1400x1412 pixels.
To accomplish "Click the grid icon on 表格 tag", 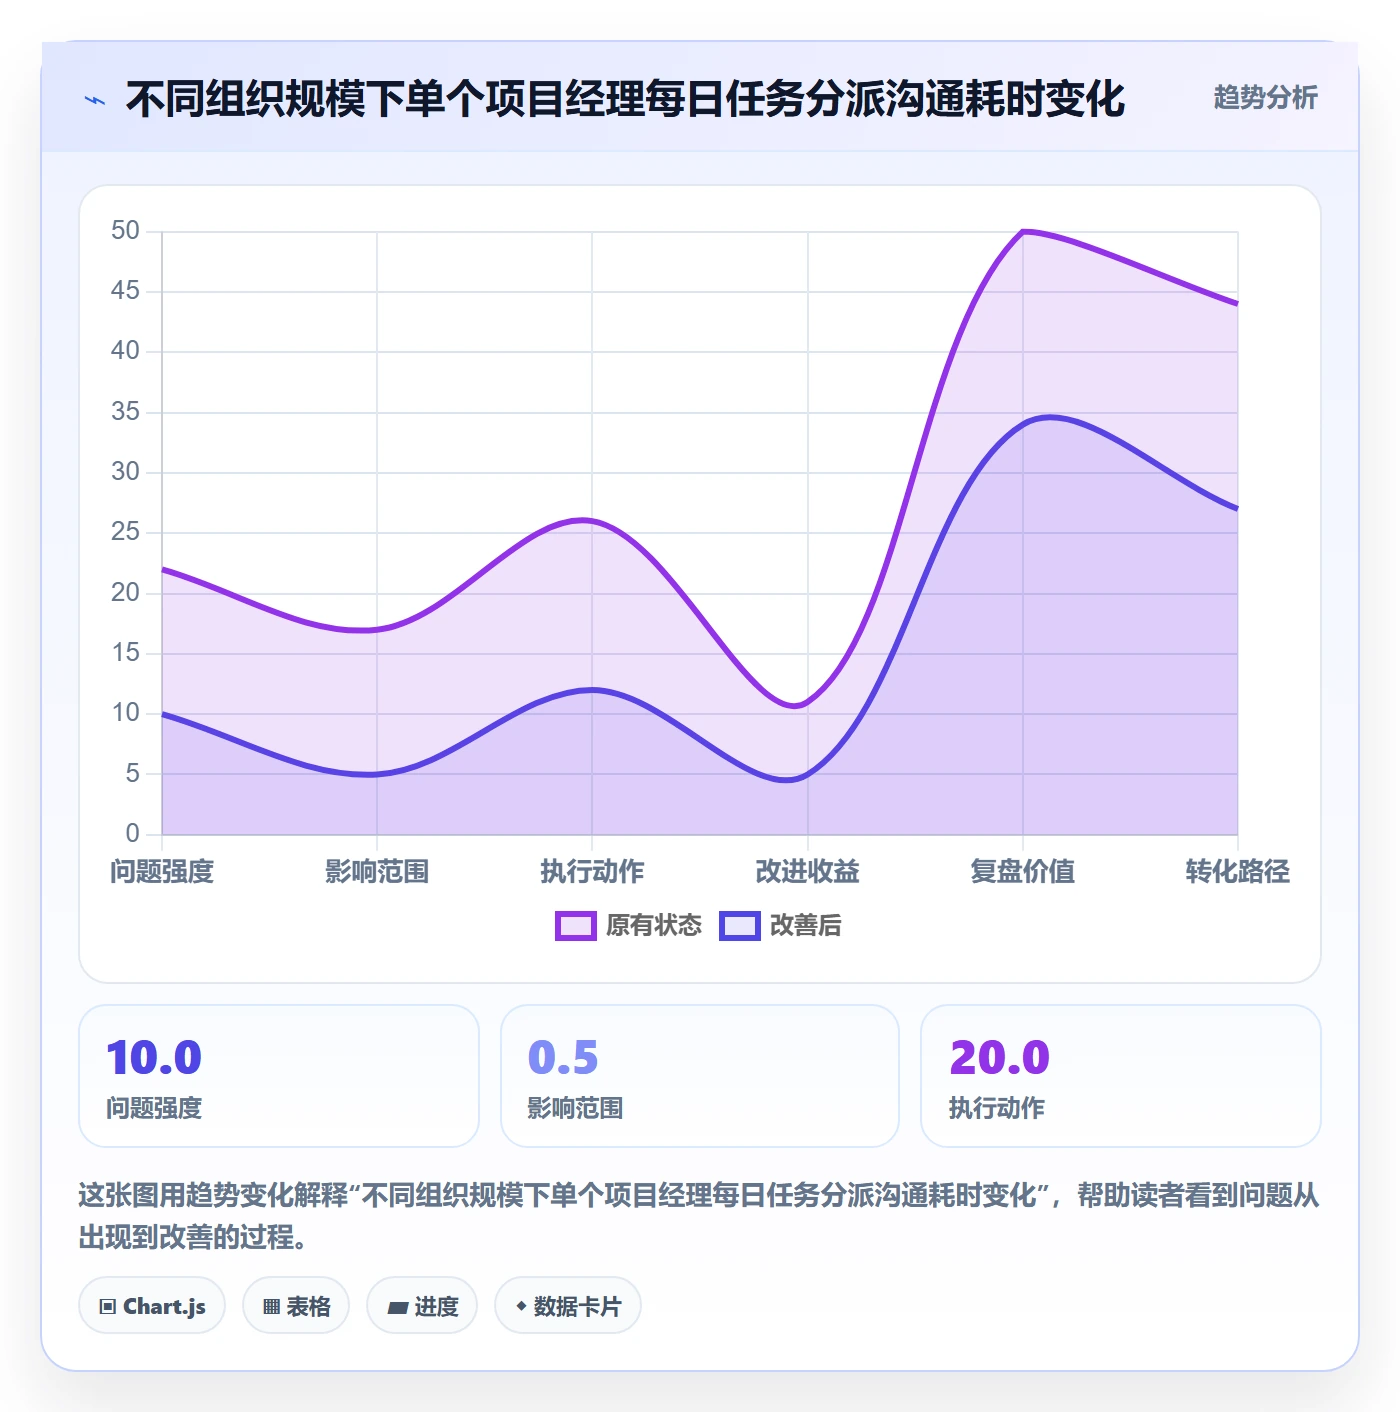I will coord(271,1307).
